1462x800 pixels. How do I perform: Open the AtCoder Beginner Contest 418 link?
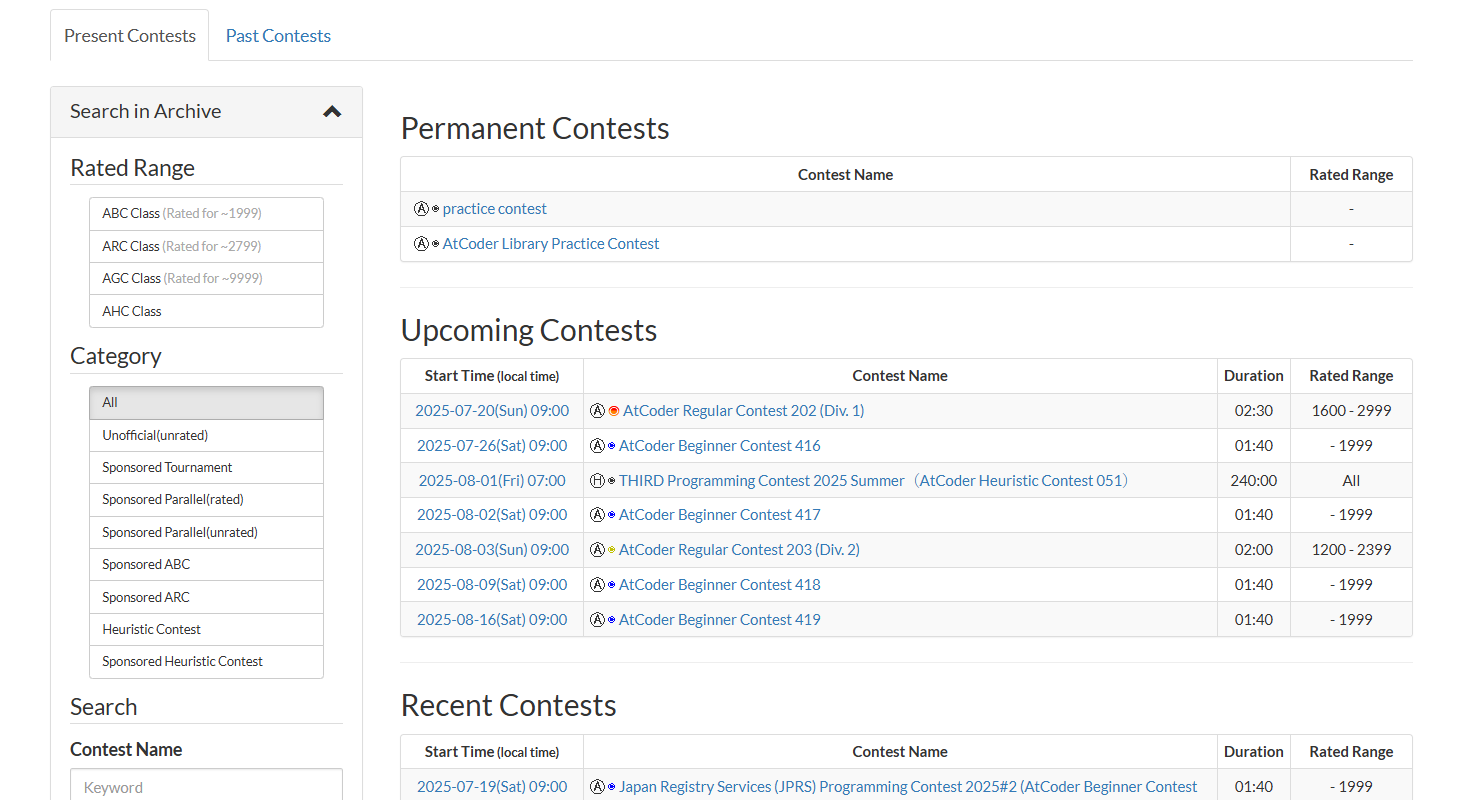tap(719, 585)
